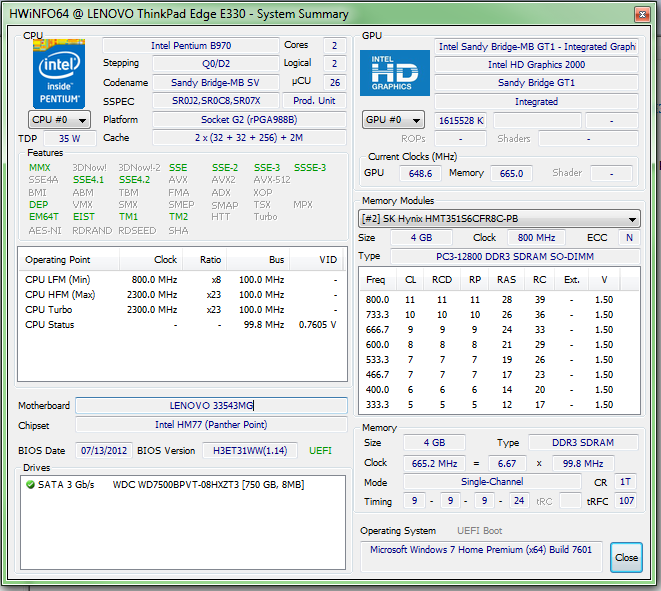Click WDC WD7500BPVT drive entry

click(x=208, y=485)
